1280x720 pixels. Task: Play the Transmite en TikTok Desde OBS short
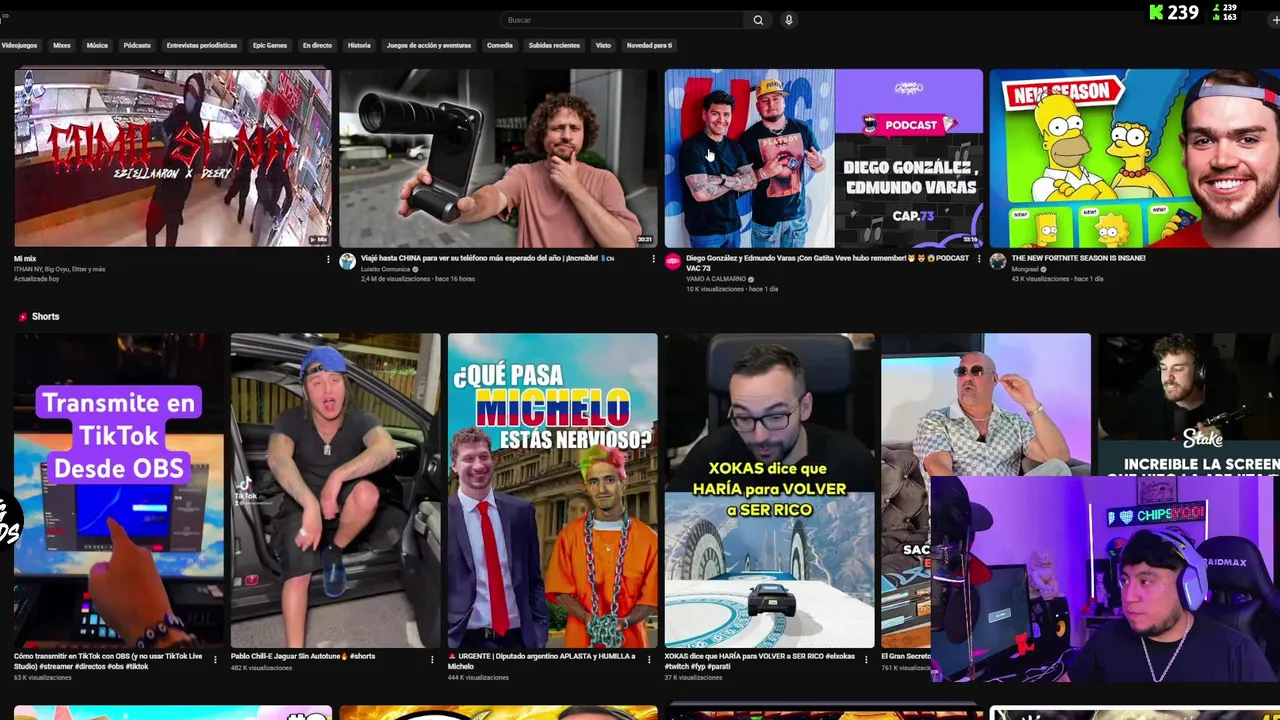point(118,490)
